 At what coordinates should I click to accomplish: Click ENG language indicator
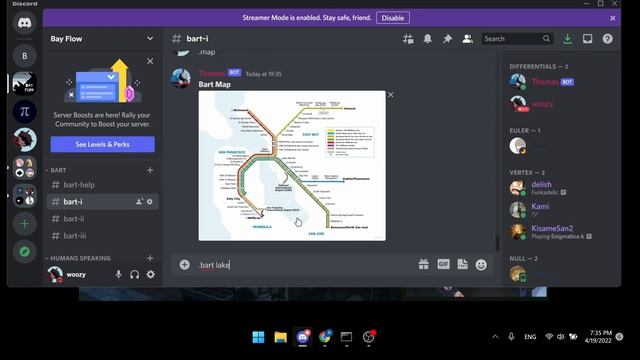[530, 337]
